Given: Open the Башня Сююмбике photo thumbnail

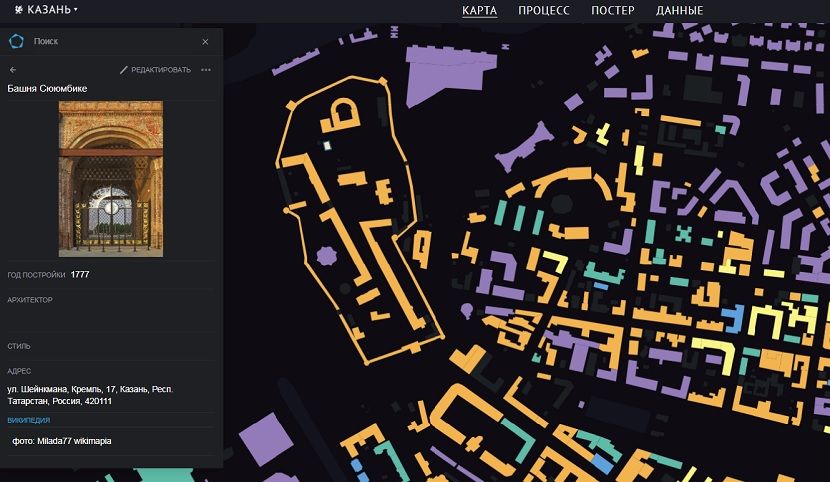Looking at the screenshot, I should tap(110, 178).
